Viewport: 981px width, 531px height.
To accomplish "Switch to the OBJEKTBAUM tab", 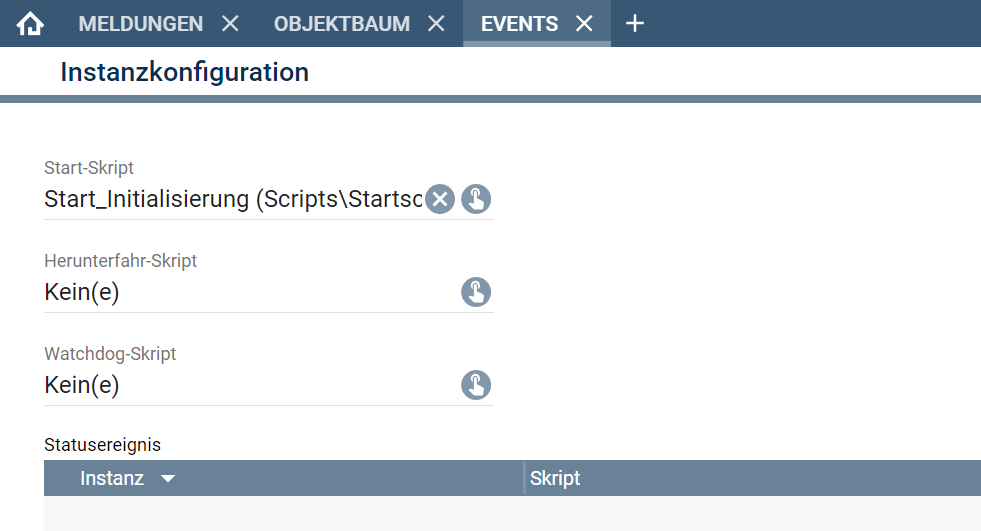I will pyautogui.click(x=342, y=24).
